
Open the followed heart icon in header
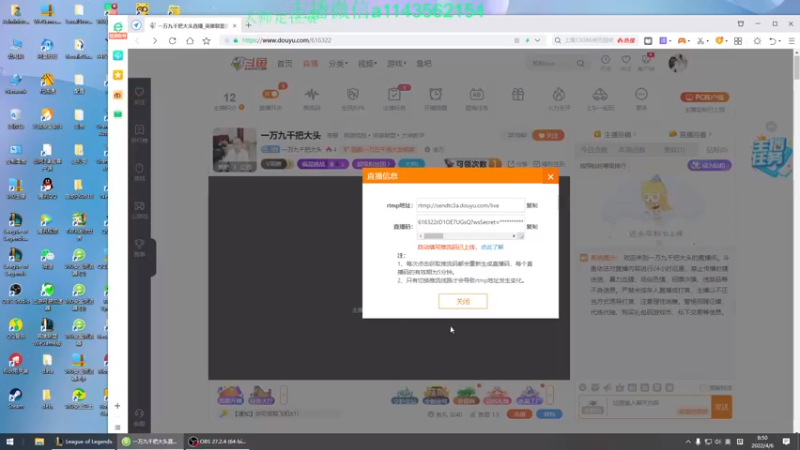(x=626, y=60)
